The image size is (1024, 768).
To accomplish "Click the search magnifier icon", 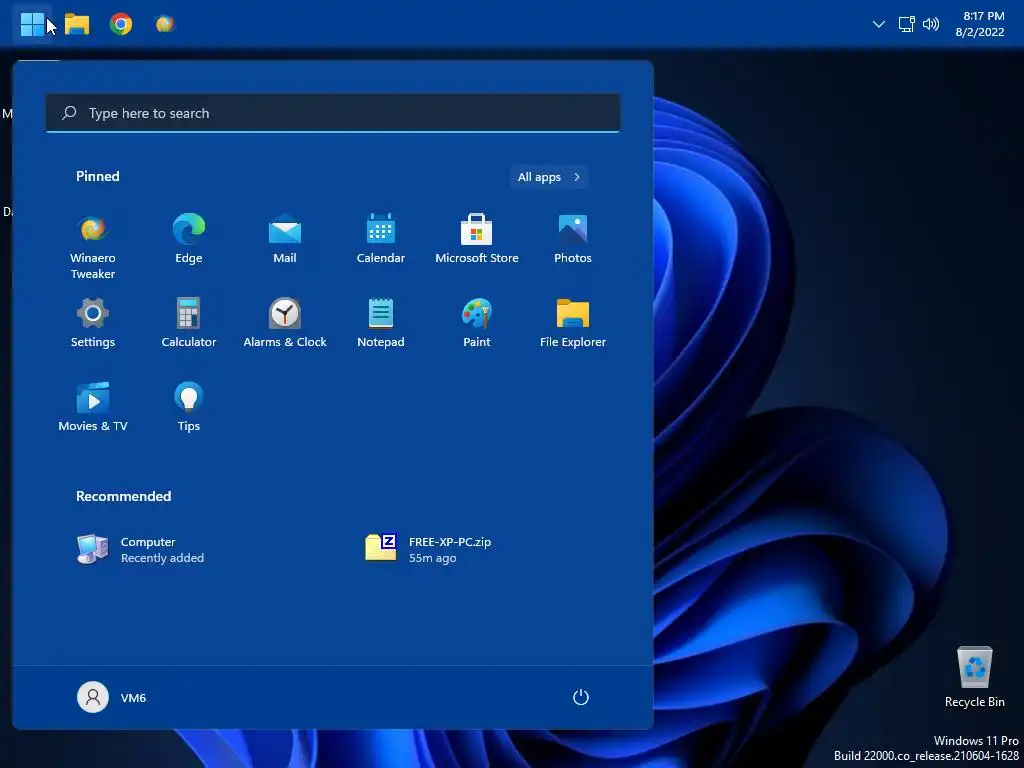I will click(69, 113).
